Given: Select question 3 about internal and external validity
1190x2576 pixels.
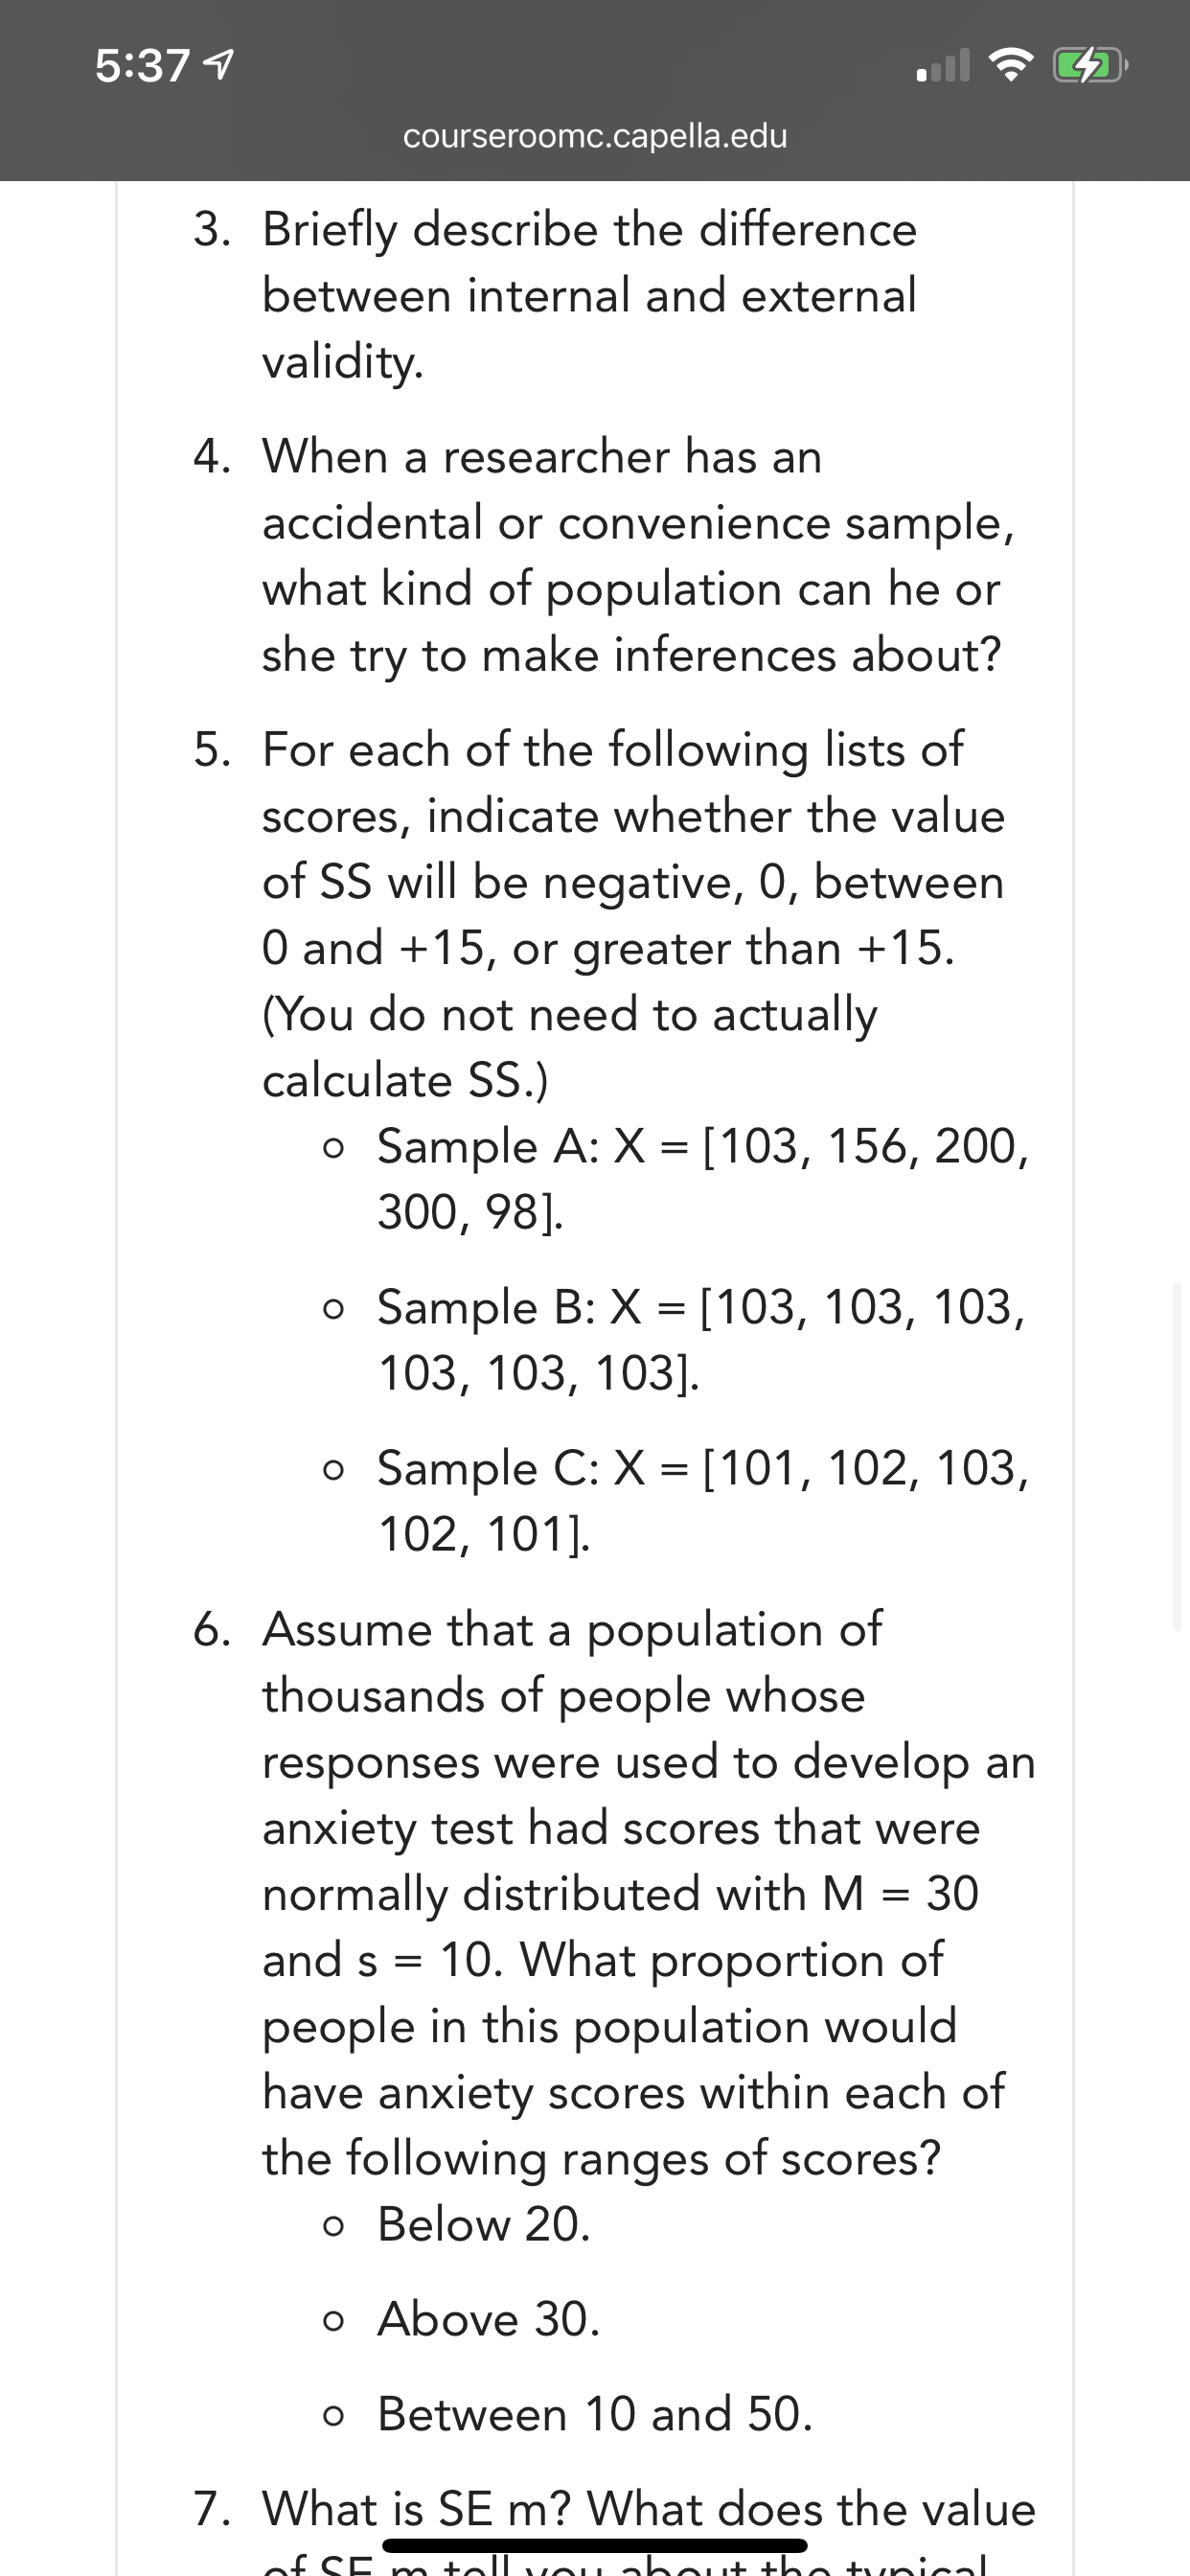Looking at the screenshot, I should pos(590,296).
